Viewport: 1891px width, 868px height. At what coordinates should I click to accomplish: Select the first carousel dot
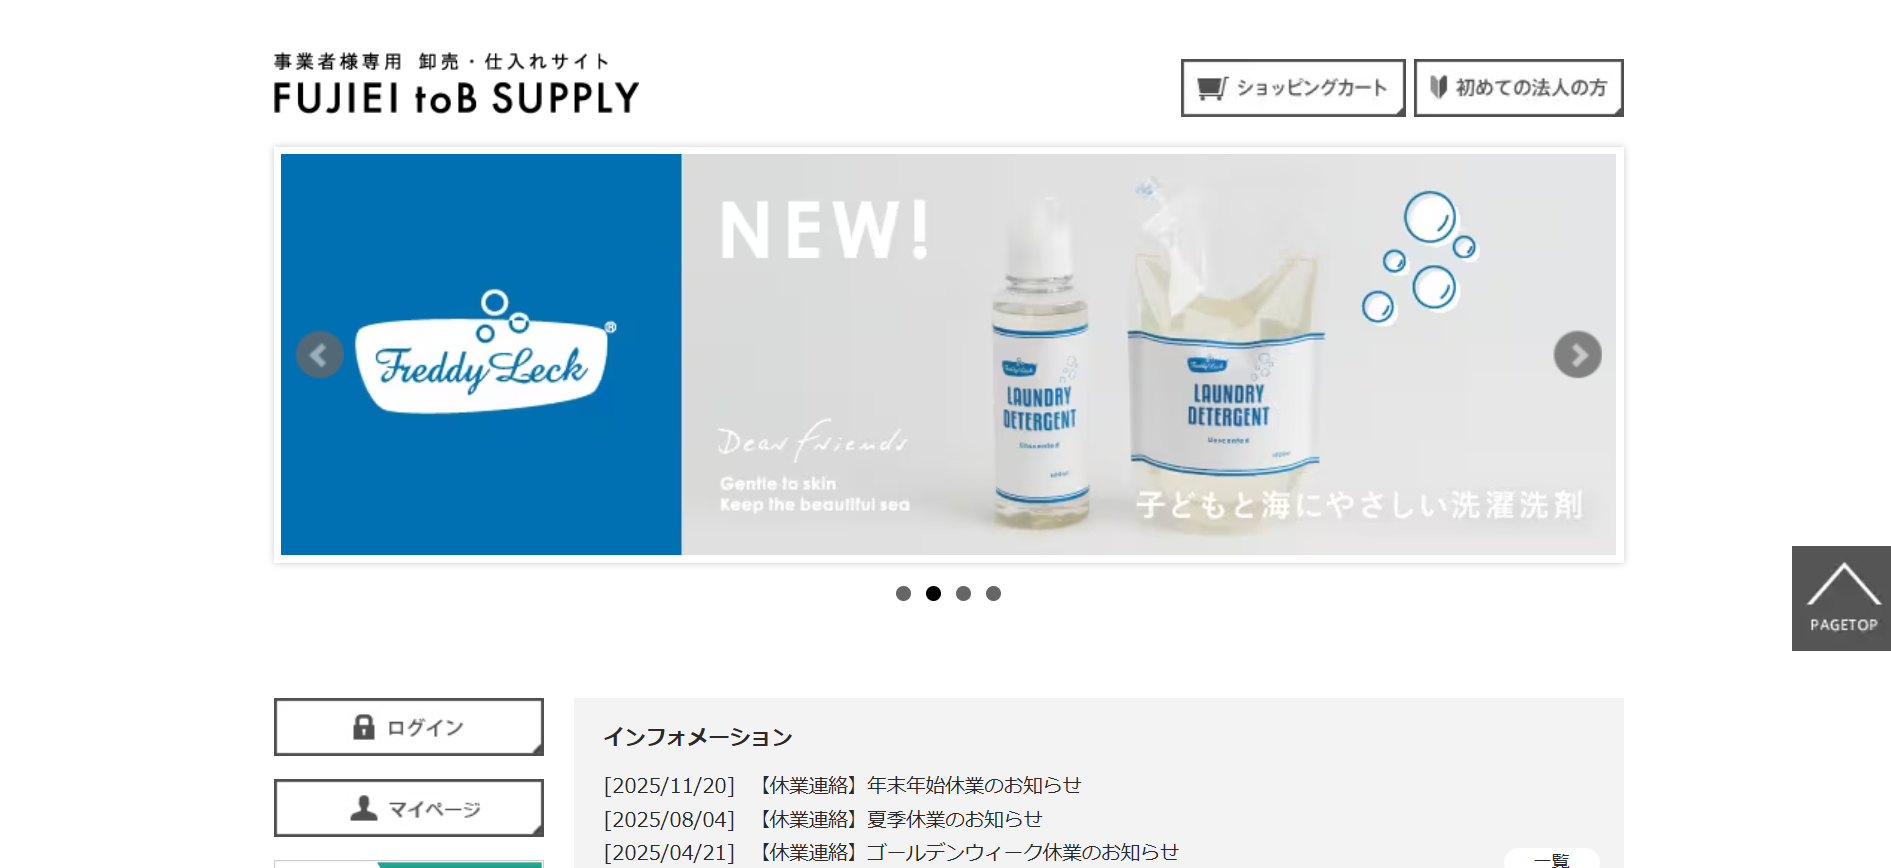(903, 593)
